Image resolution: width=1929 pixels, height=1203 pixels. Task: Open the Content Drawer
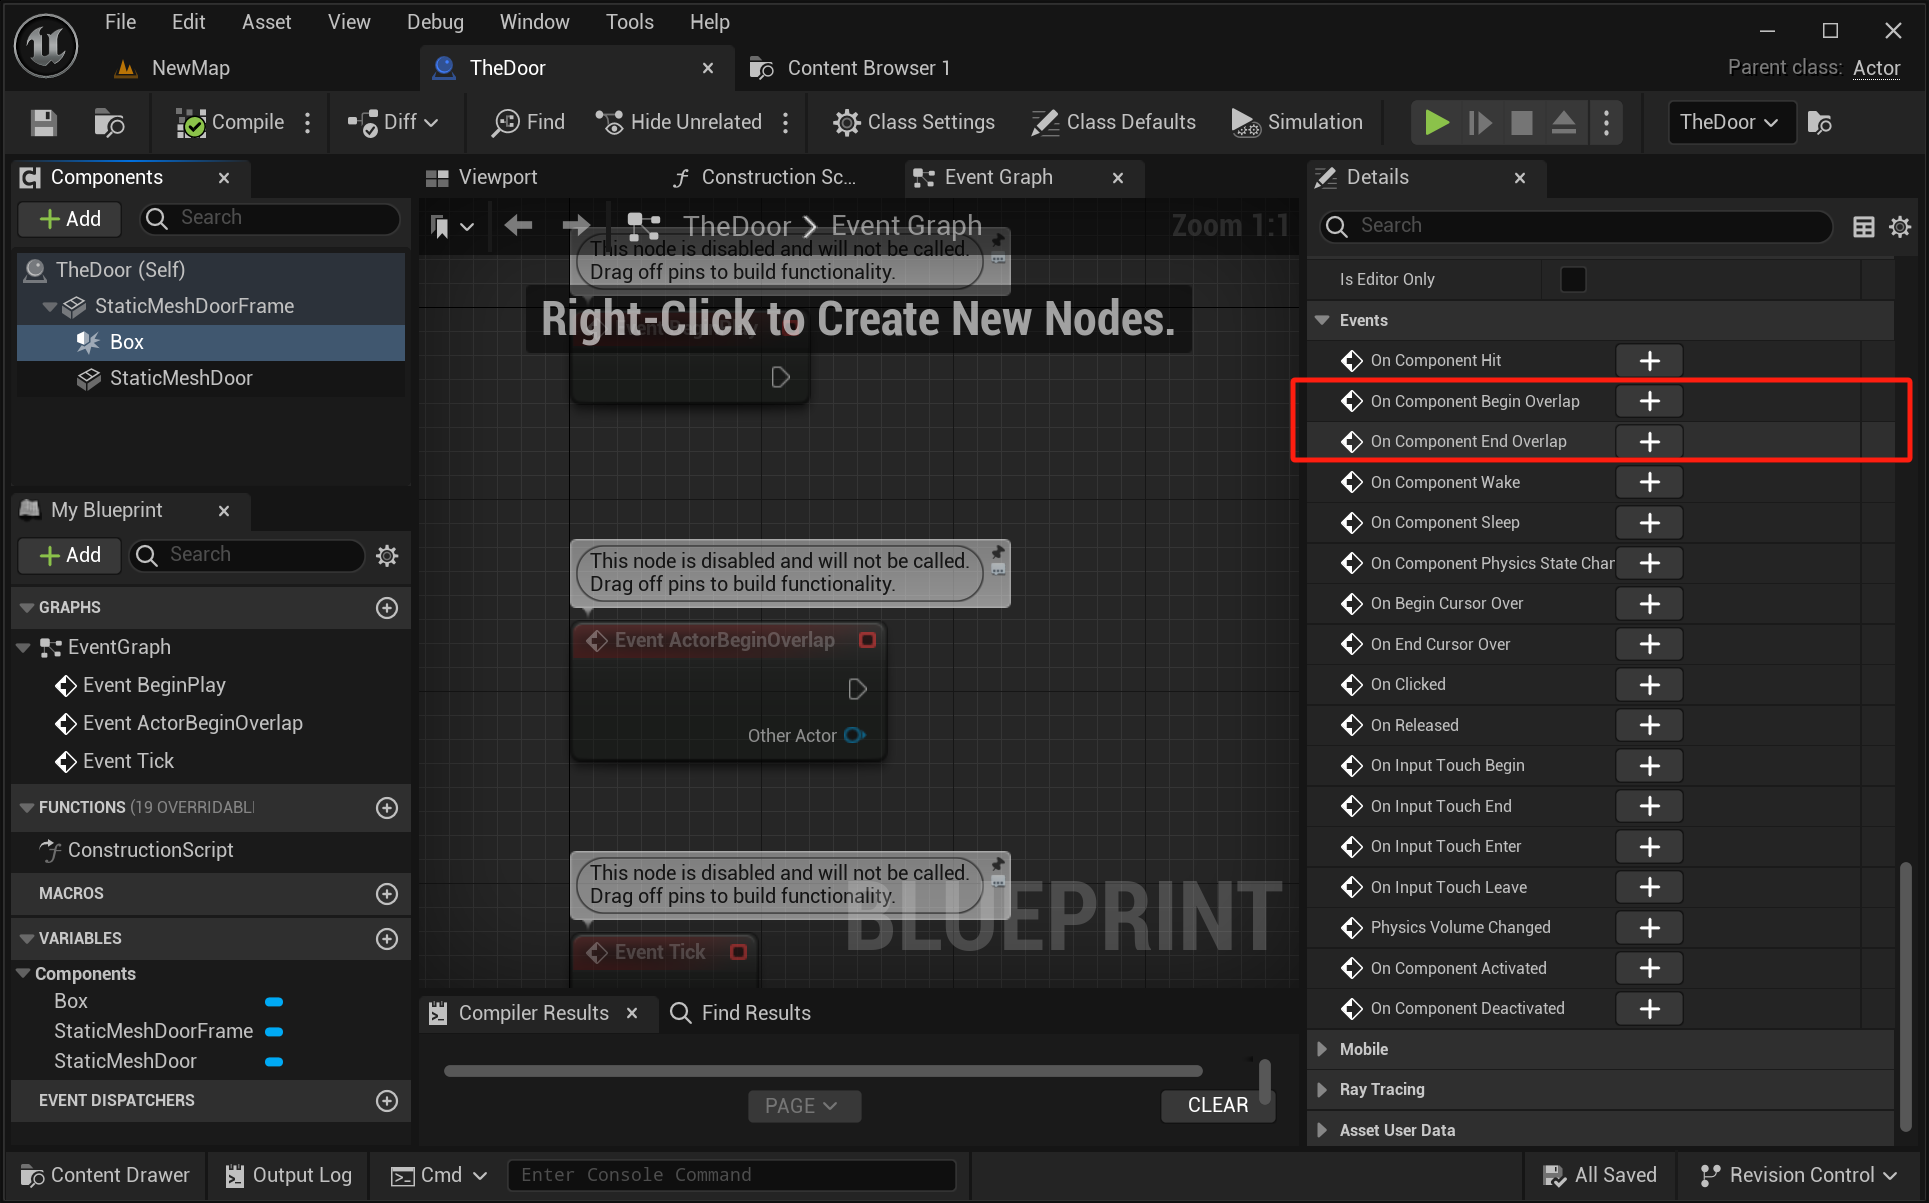[105, 1176]
